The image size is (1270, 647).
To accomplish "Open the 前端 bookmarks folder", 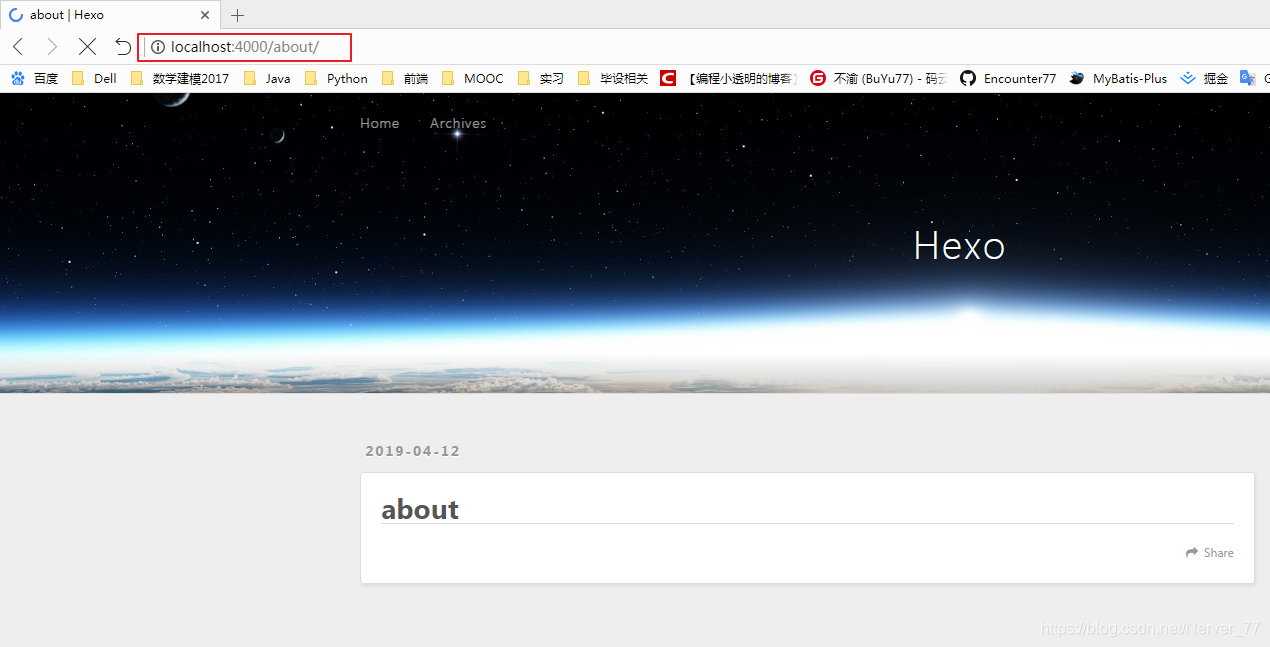I will [405, 78].
